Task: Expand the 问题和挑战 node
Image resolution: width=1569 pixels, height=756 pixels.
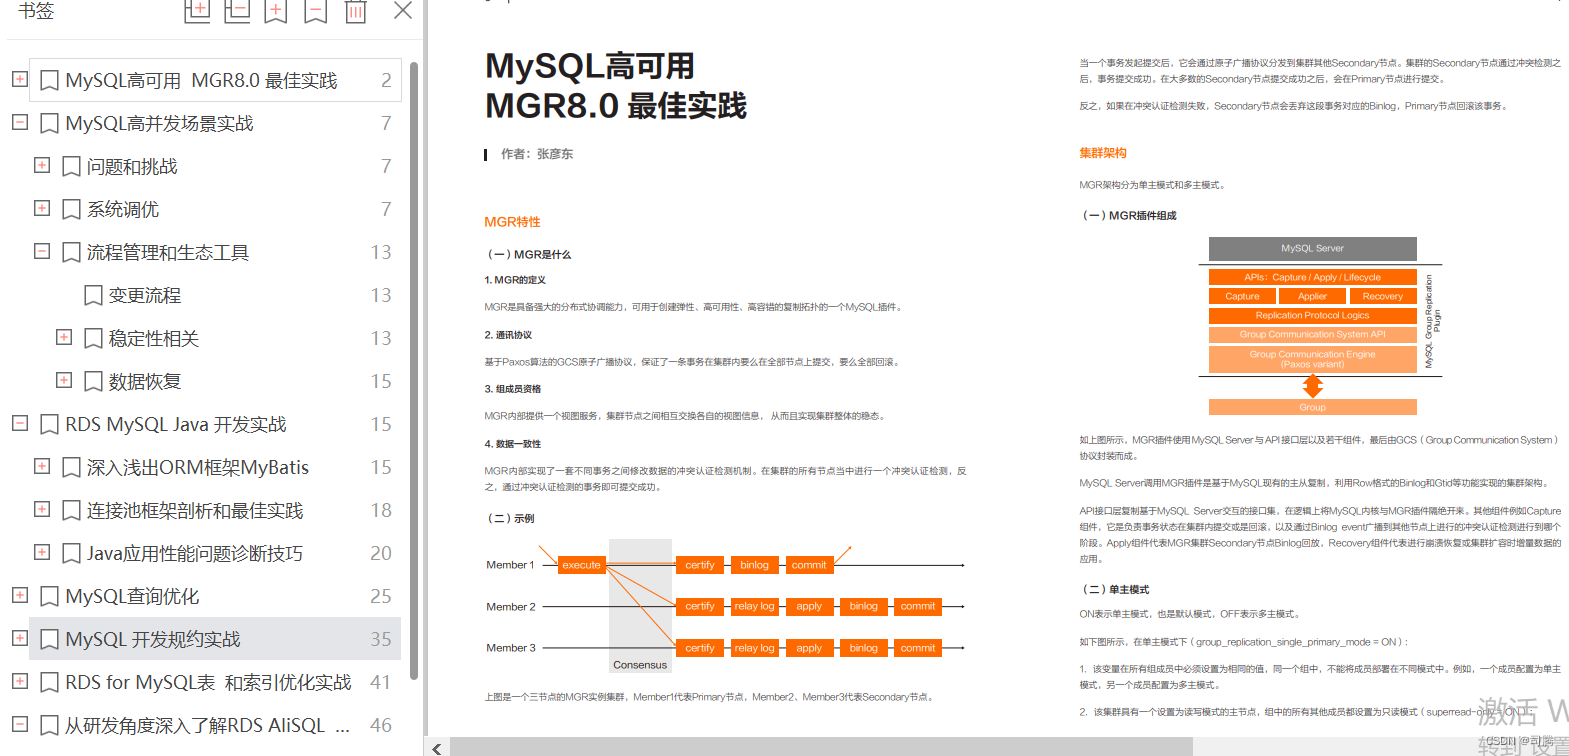Action: [x=41, y=164]
